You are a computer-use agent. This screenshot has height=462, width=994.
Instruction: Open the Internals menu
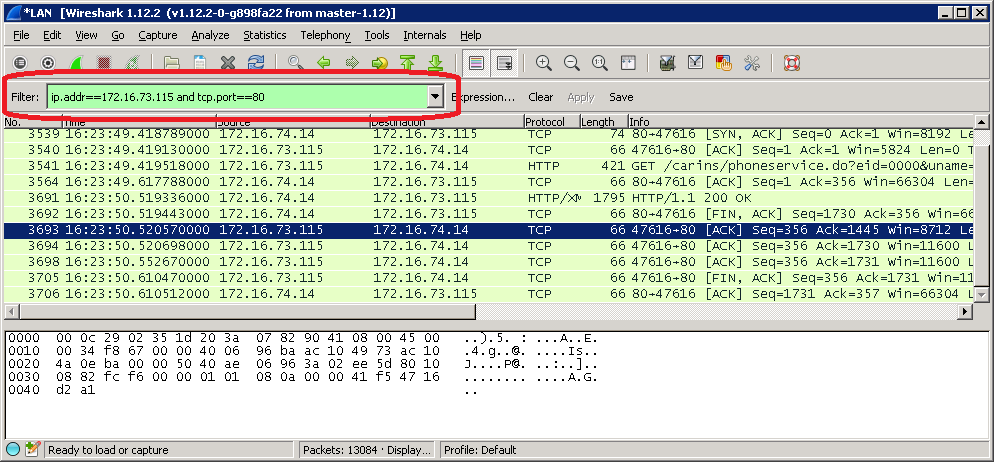click(x=425, y=35)
